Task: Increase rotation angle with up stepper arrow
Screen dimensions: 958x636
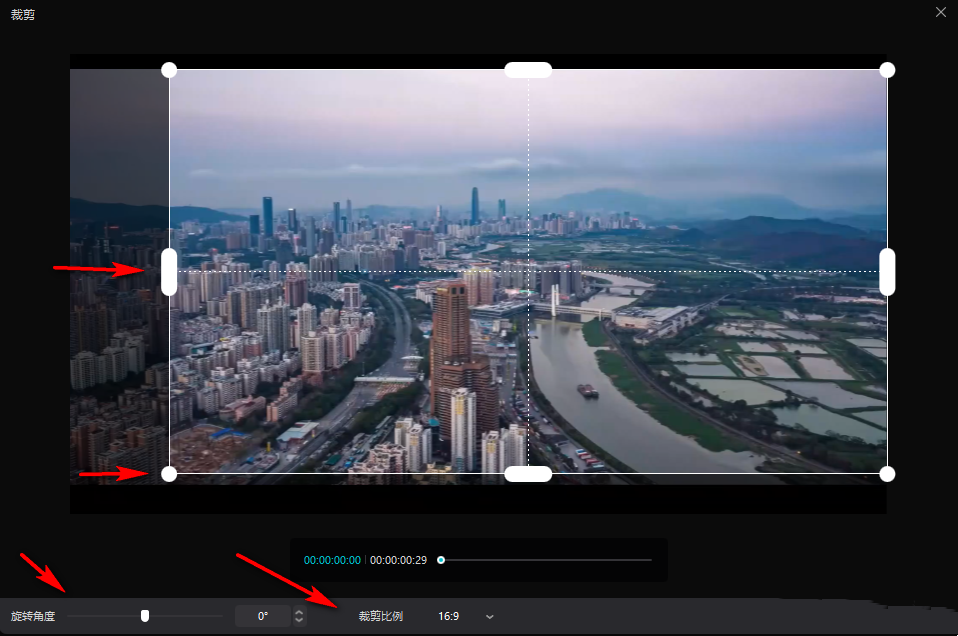Action: click(299, 612)
